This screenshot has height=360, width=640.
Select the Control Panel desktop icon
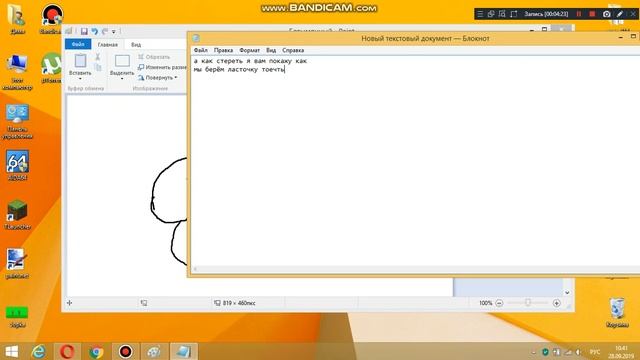pos(17,122)
